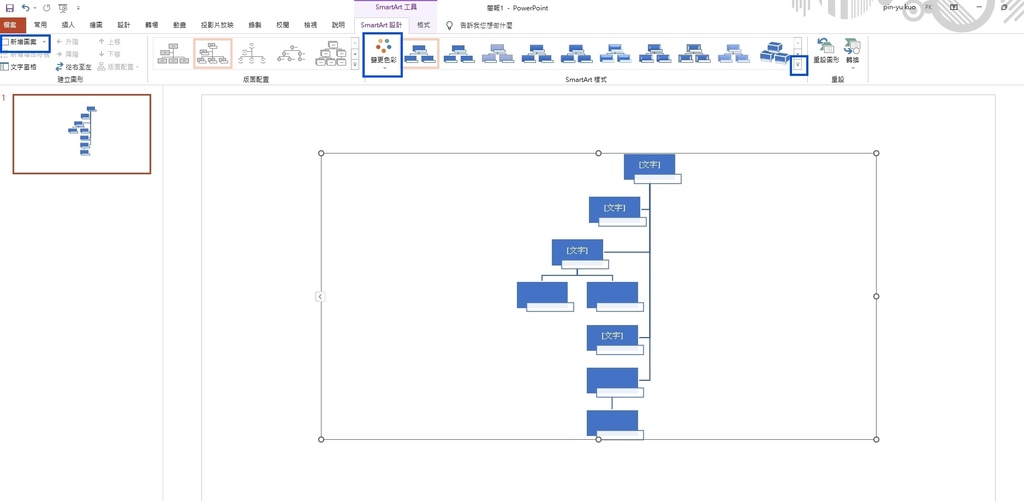Open the 版面配置 hierarchy layout dropdown
Screen dimensions: 1024x501
pos(119,67)
